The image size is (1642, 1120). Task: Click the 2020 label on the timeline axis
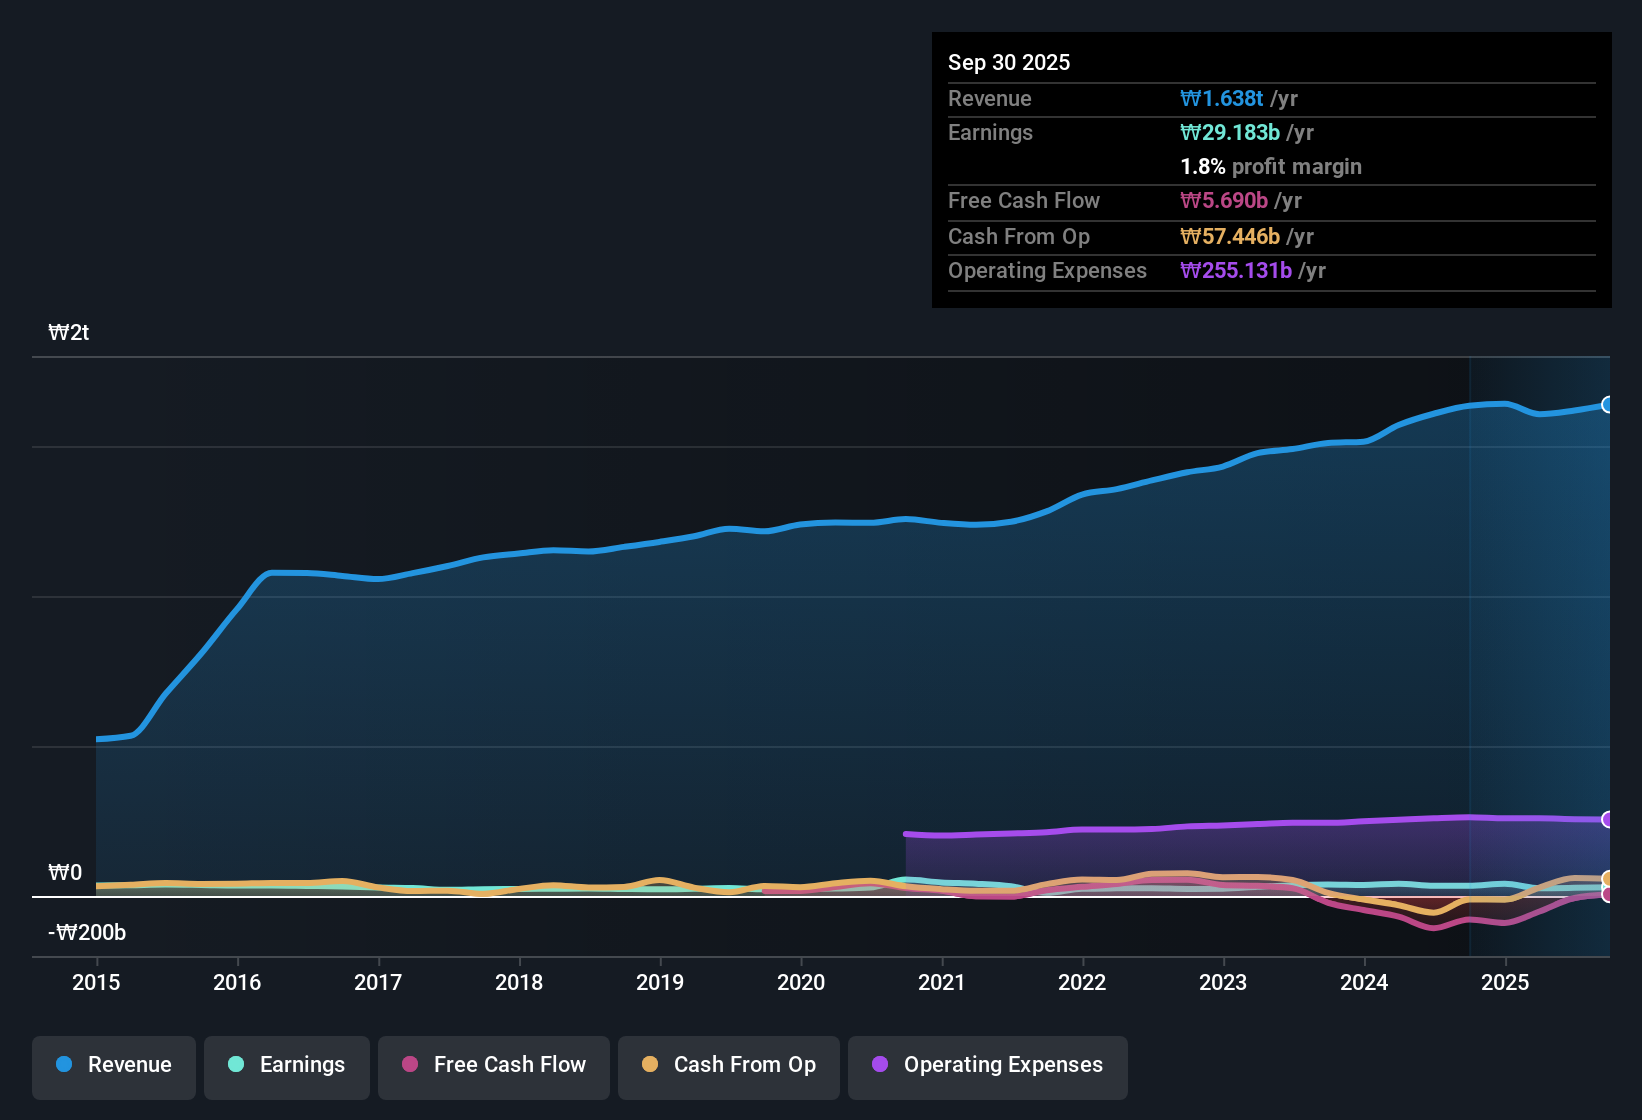[x=801, y=983]
